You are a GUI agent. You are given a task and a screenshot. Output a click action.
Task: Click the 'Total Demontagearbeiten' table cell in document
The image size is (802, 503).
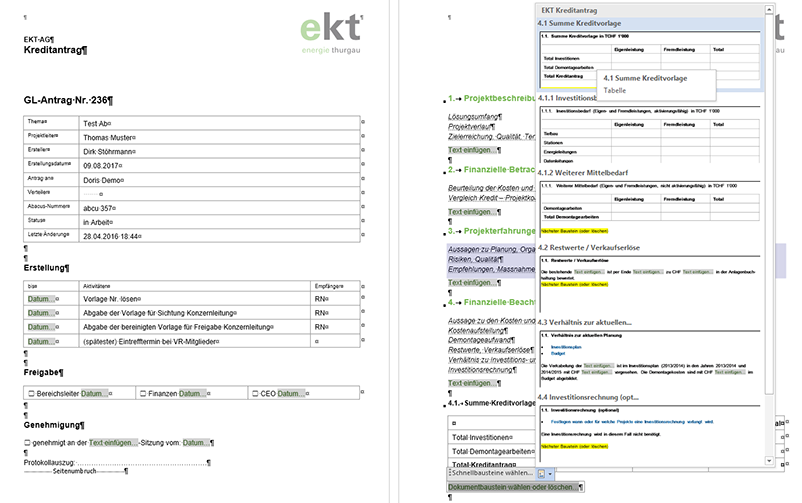click(x=492, y=451)
